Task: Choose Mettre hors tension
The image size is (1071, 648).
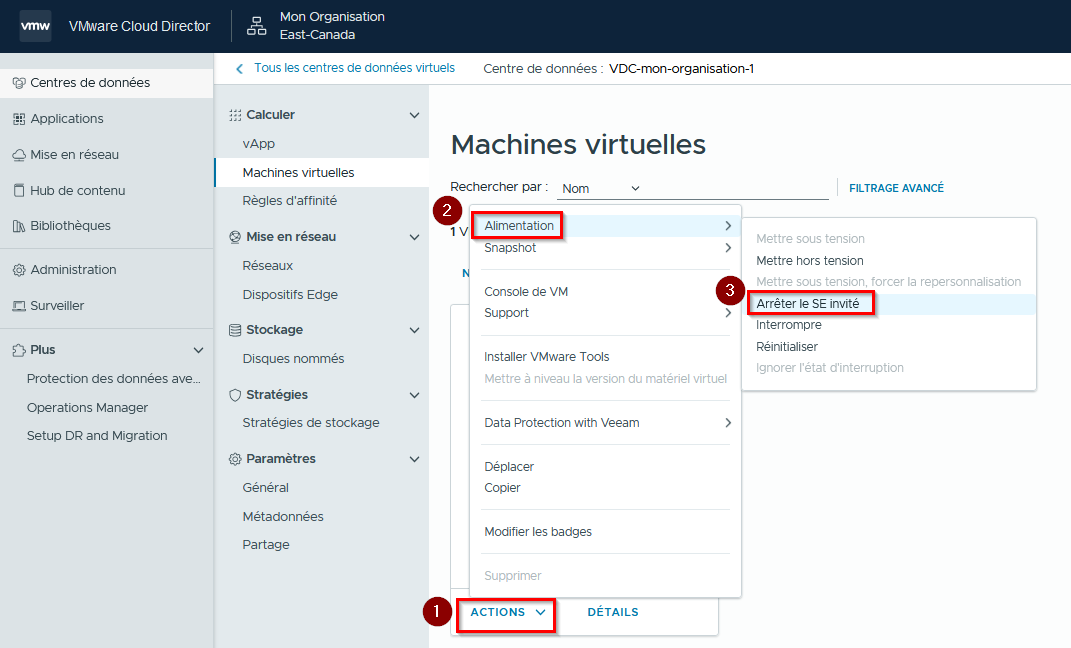Action: (809, 261)
